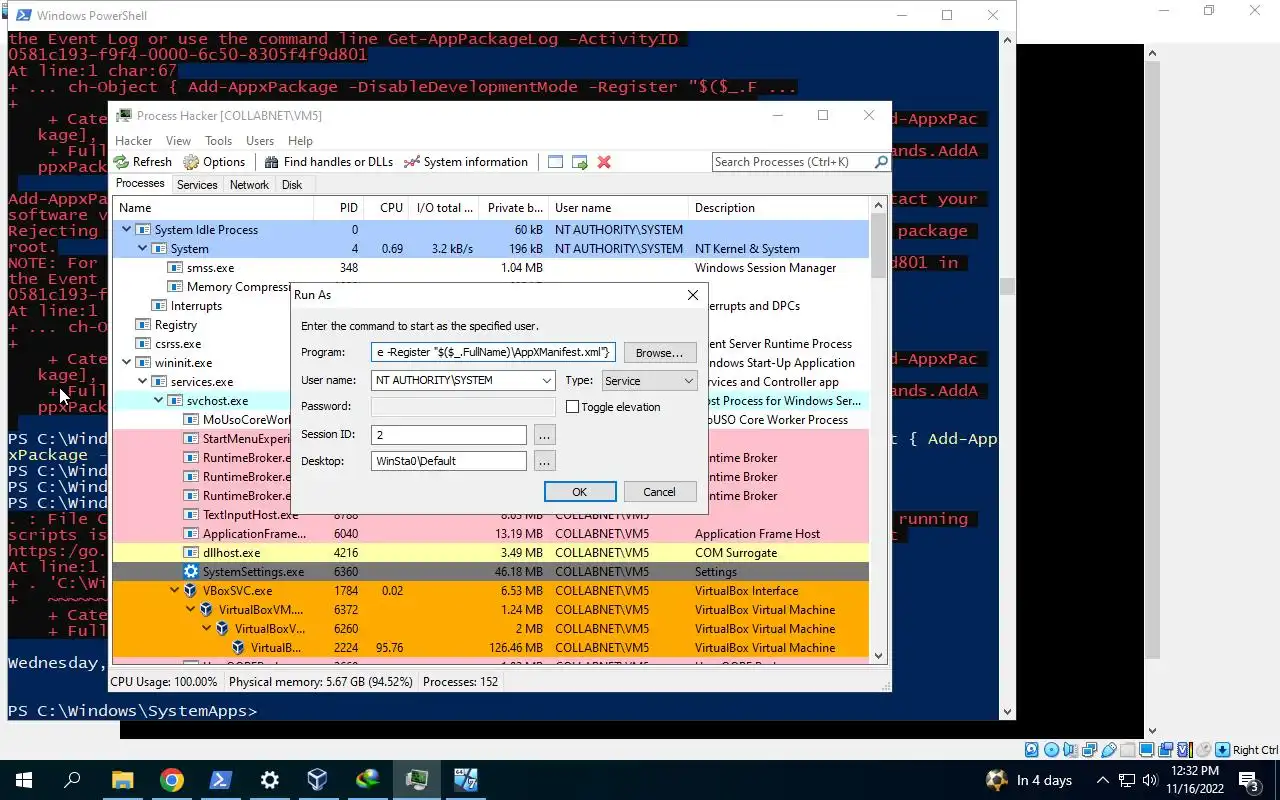Collapse the wininit.exe tree node
The width and height of the screenshot is (1280, 800).
pos(126,363)
